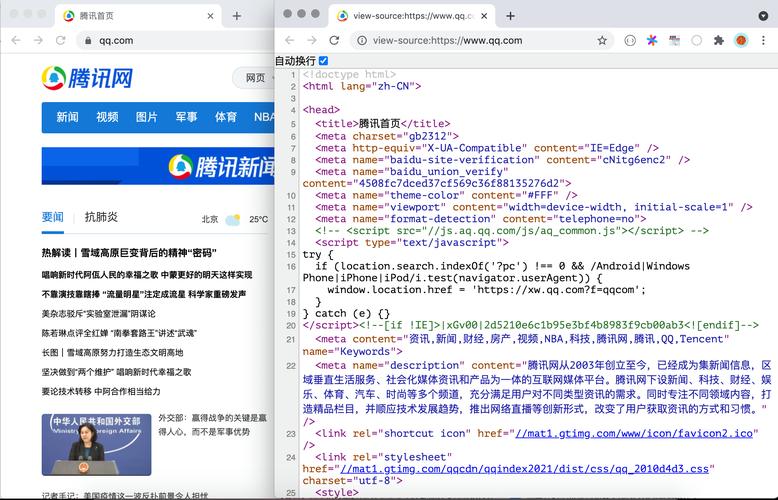Click the 腾讯网 logo
Screen dimensions: 778x500
coord(87,78)
